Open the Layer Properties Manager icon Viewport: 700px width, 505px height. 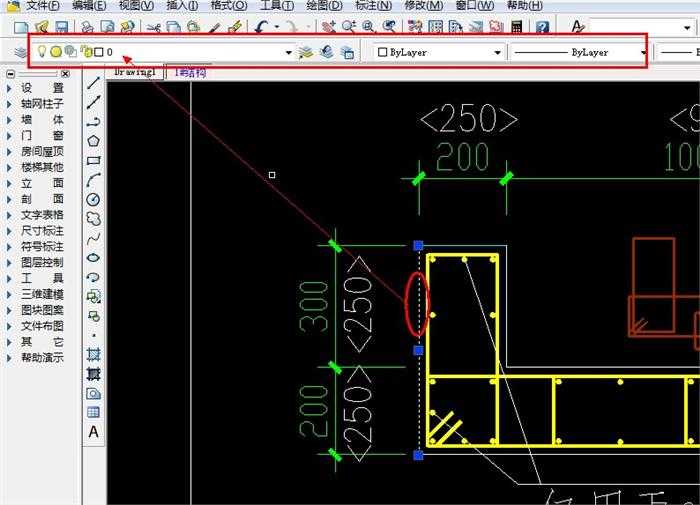pyautogui.click(x=21, y=52)
